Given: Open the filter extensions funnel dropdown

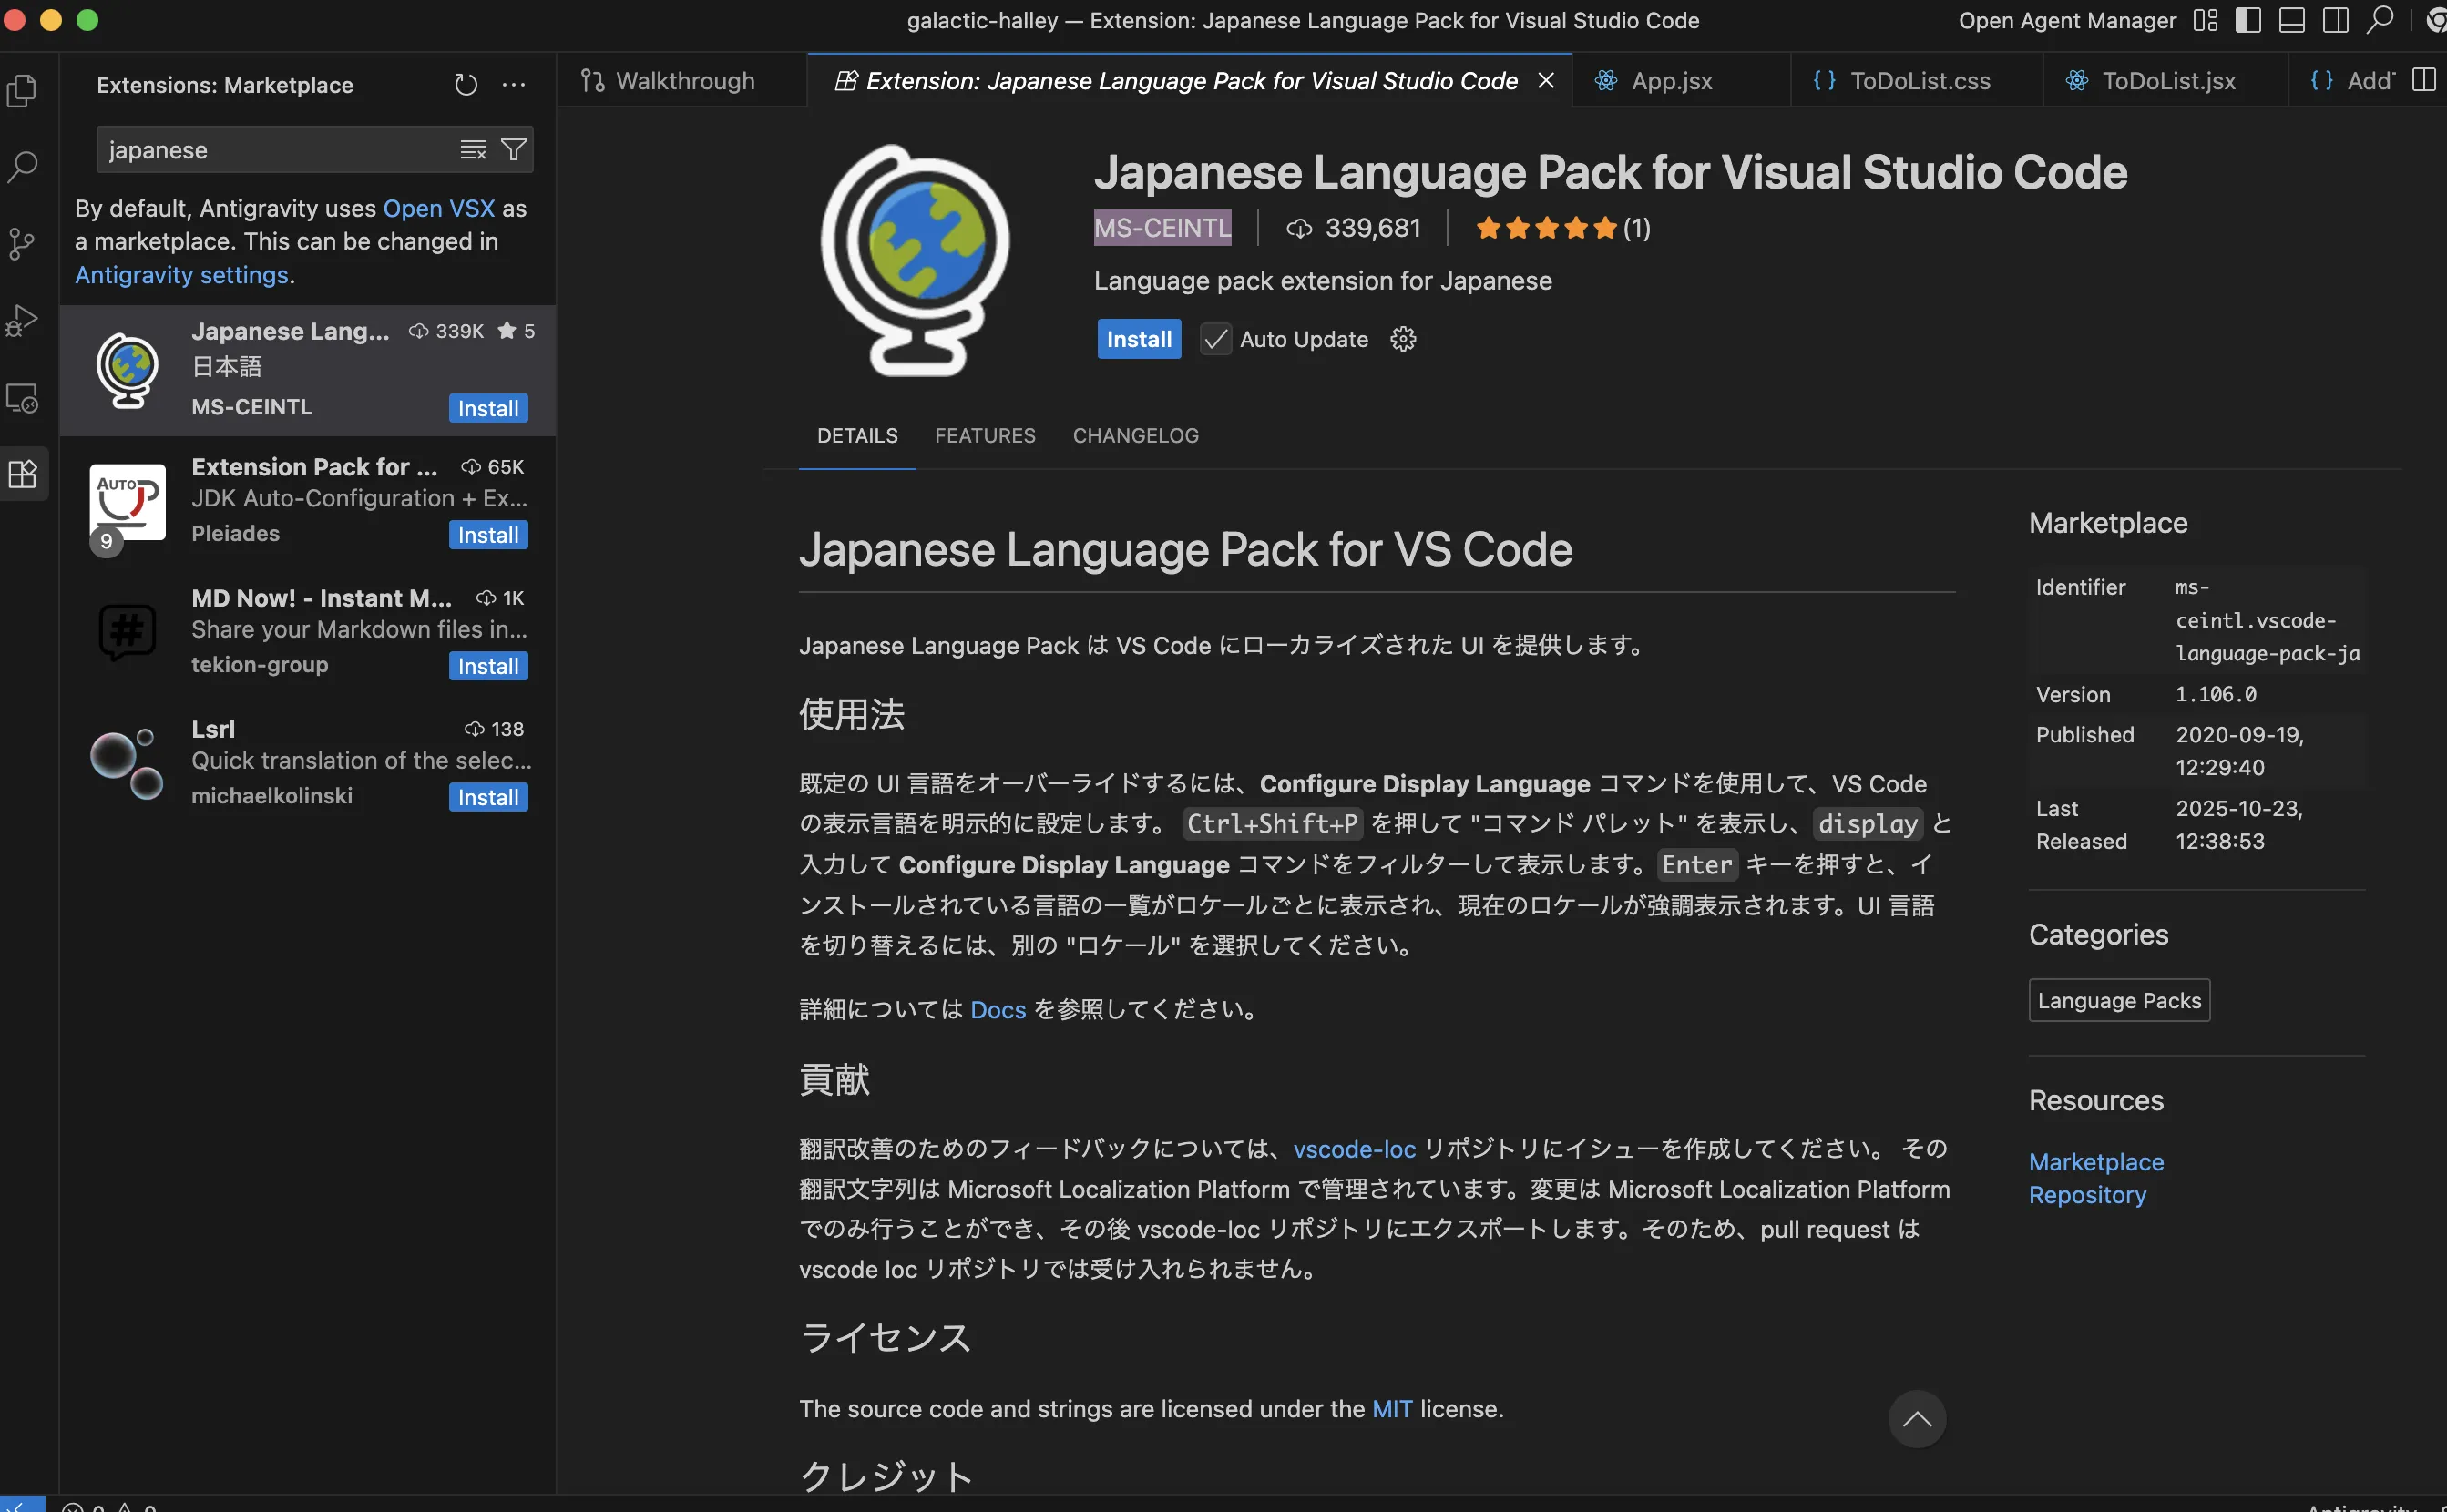Looking at the screenshot, I should 514,149.
